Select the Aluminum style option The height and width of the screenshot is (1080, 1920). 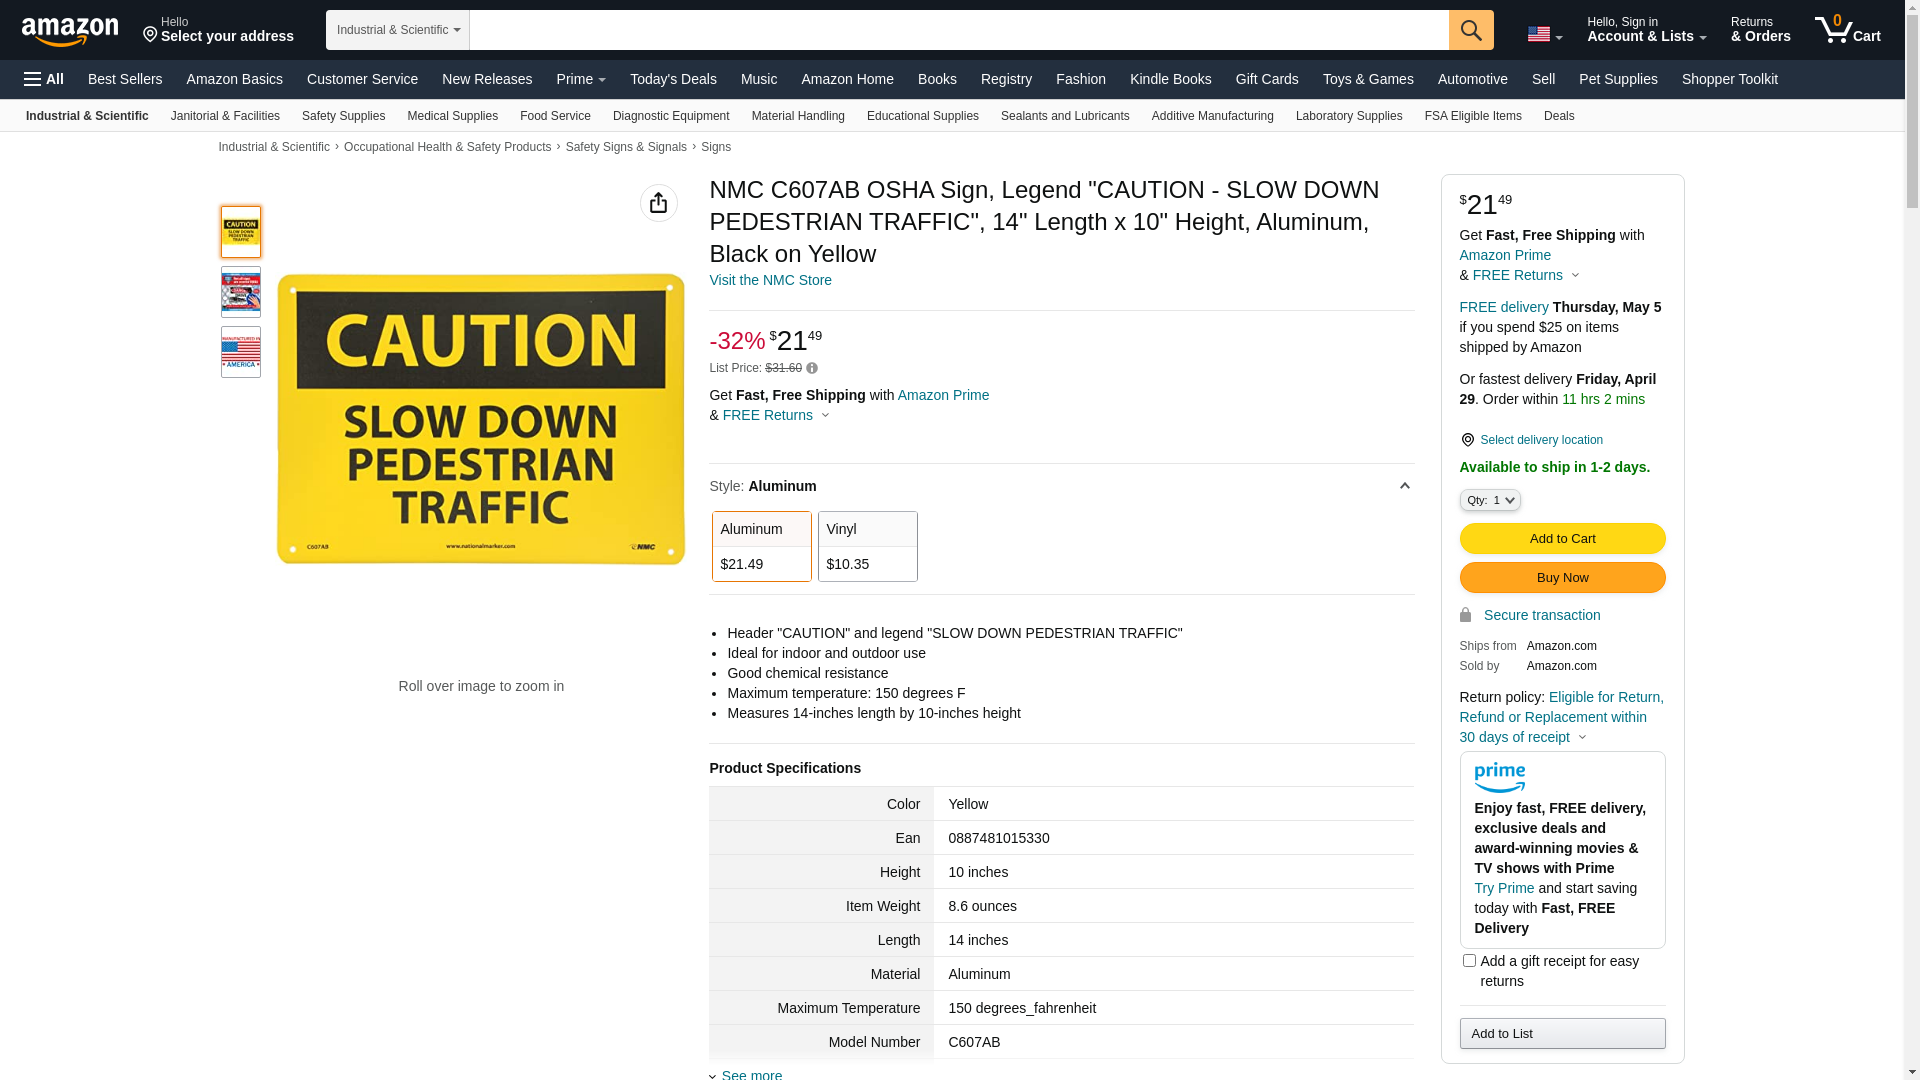(761, 547)
